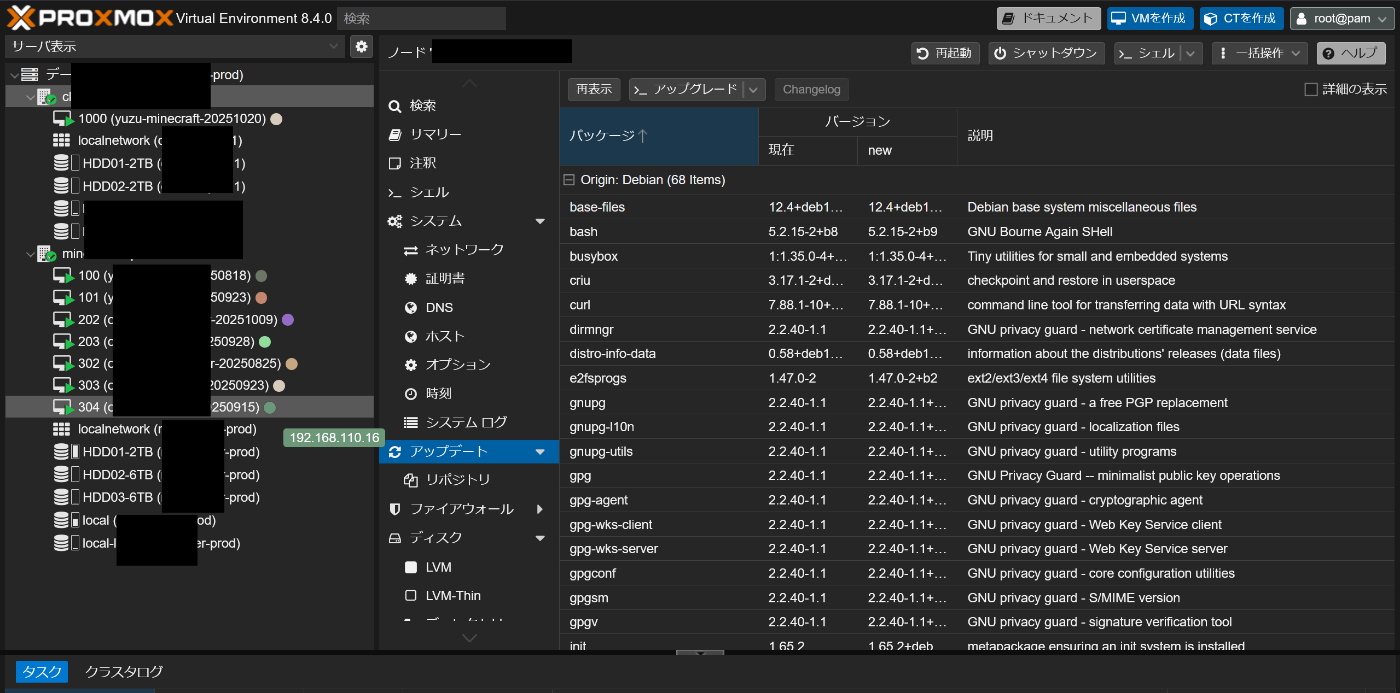Open the サーバ表示 view selector dropdown
The width and height of the screenshot is (1400, 693).
pos(175,46)
